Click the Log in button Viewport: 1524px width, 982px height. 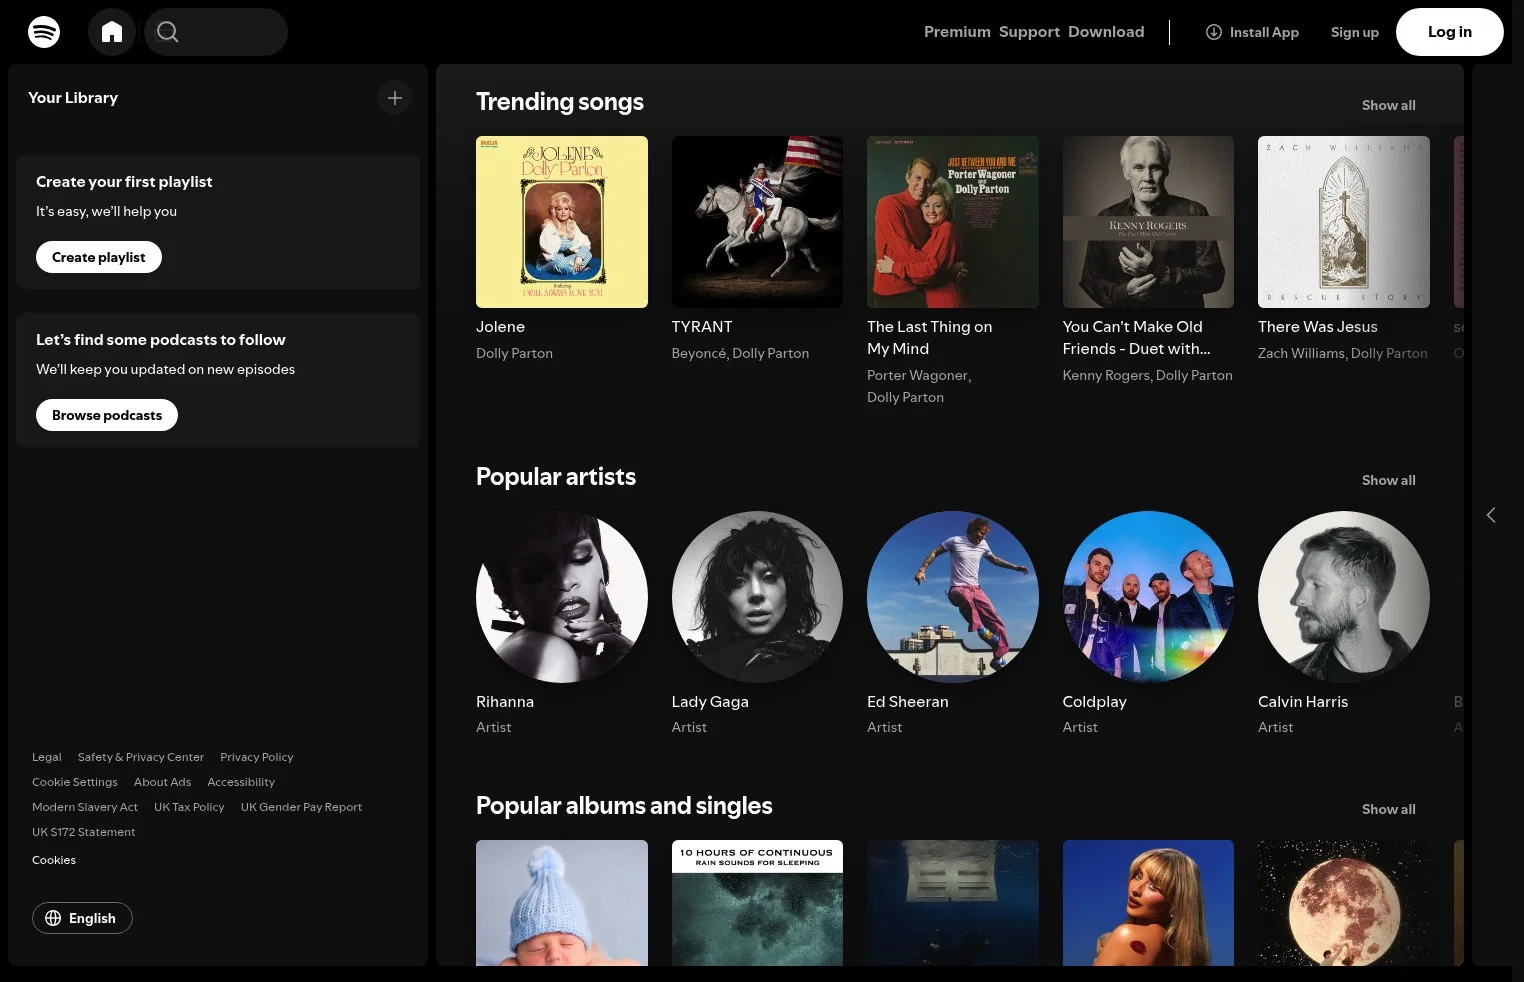1450,32
